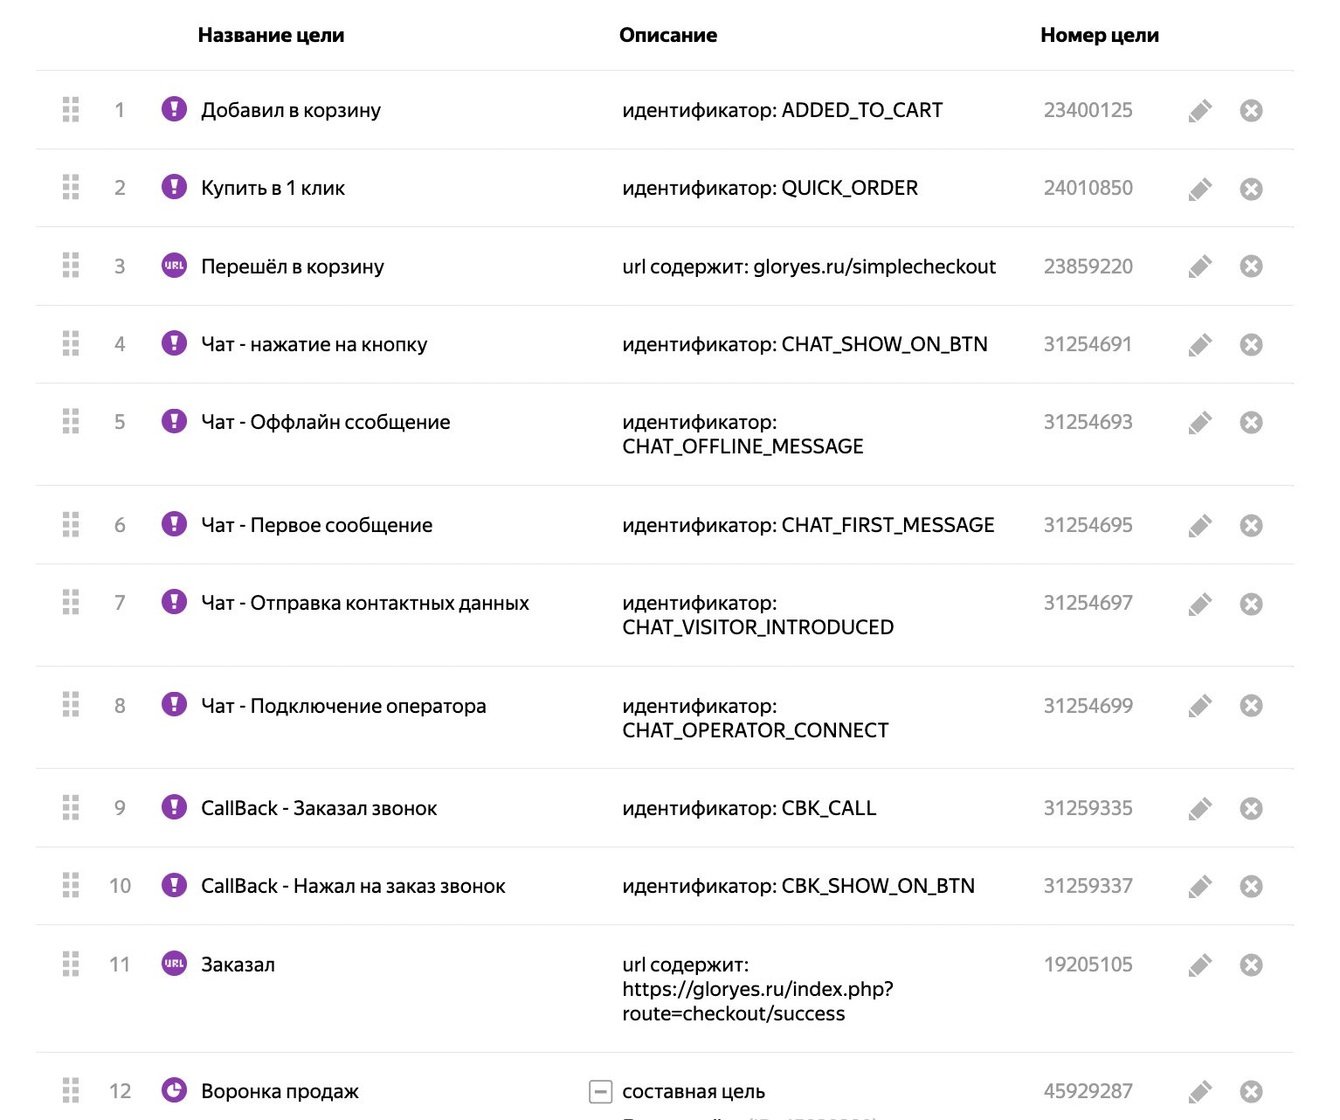
Task: Click the 'Номер цели' column header
Action: pyautogui.click(x=1099, y=35)
